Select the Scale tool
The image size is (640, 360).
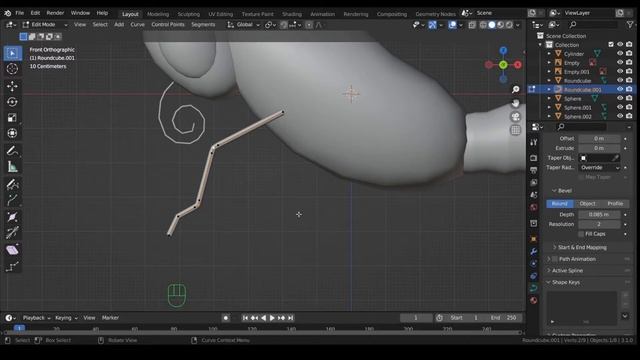(x=12, y=118)
